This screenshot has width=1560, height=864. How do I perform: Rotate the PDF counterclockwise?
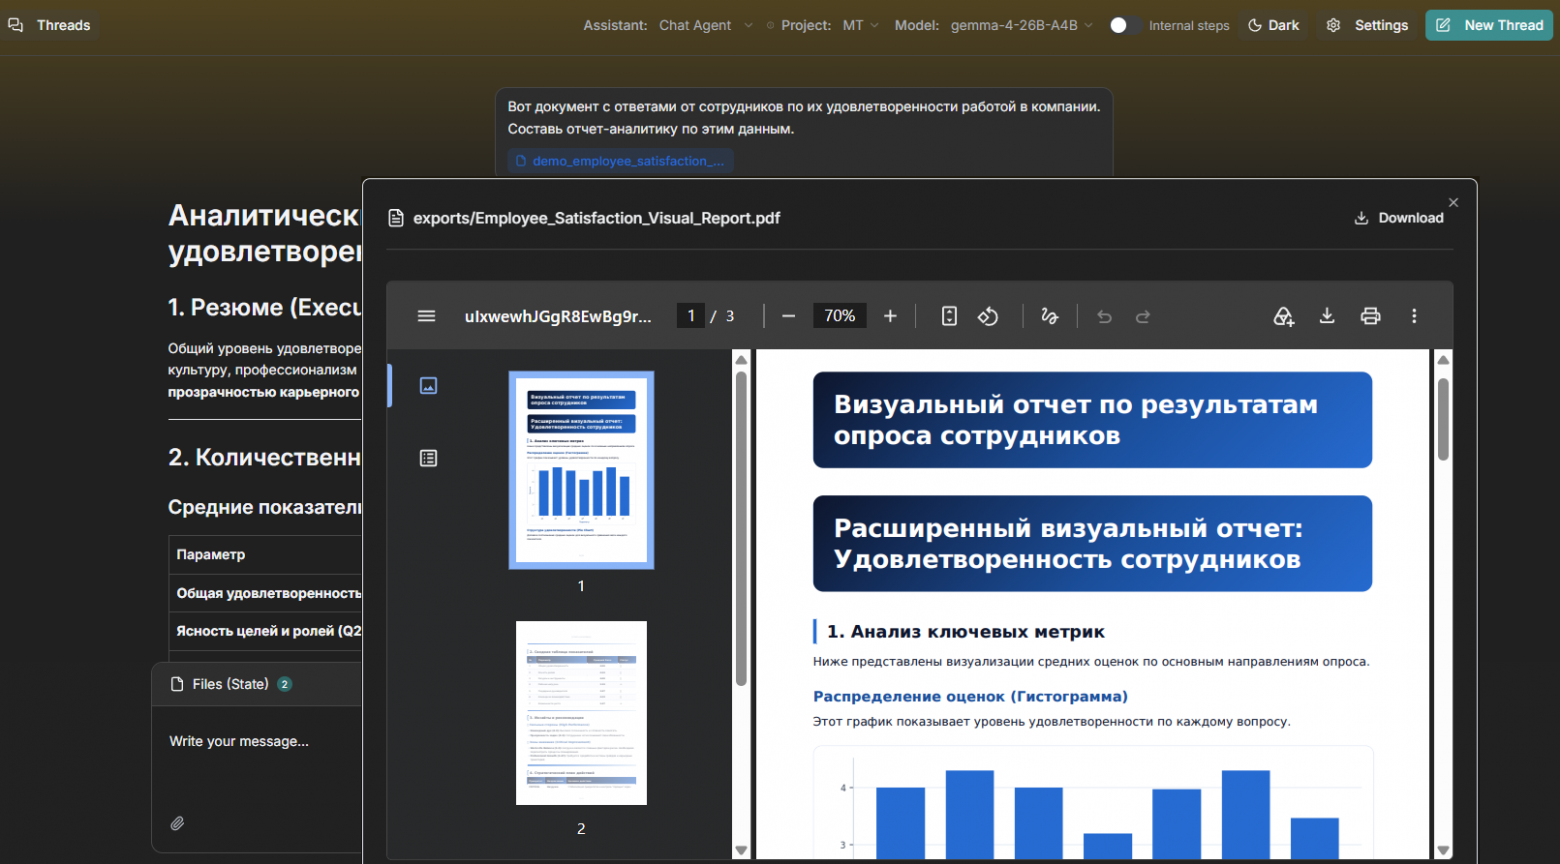point(988,316)
